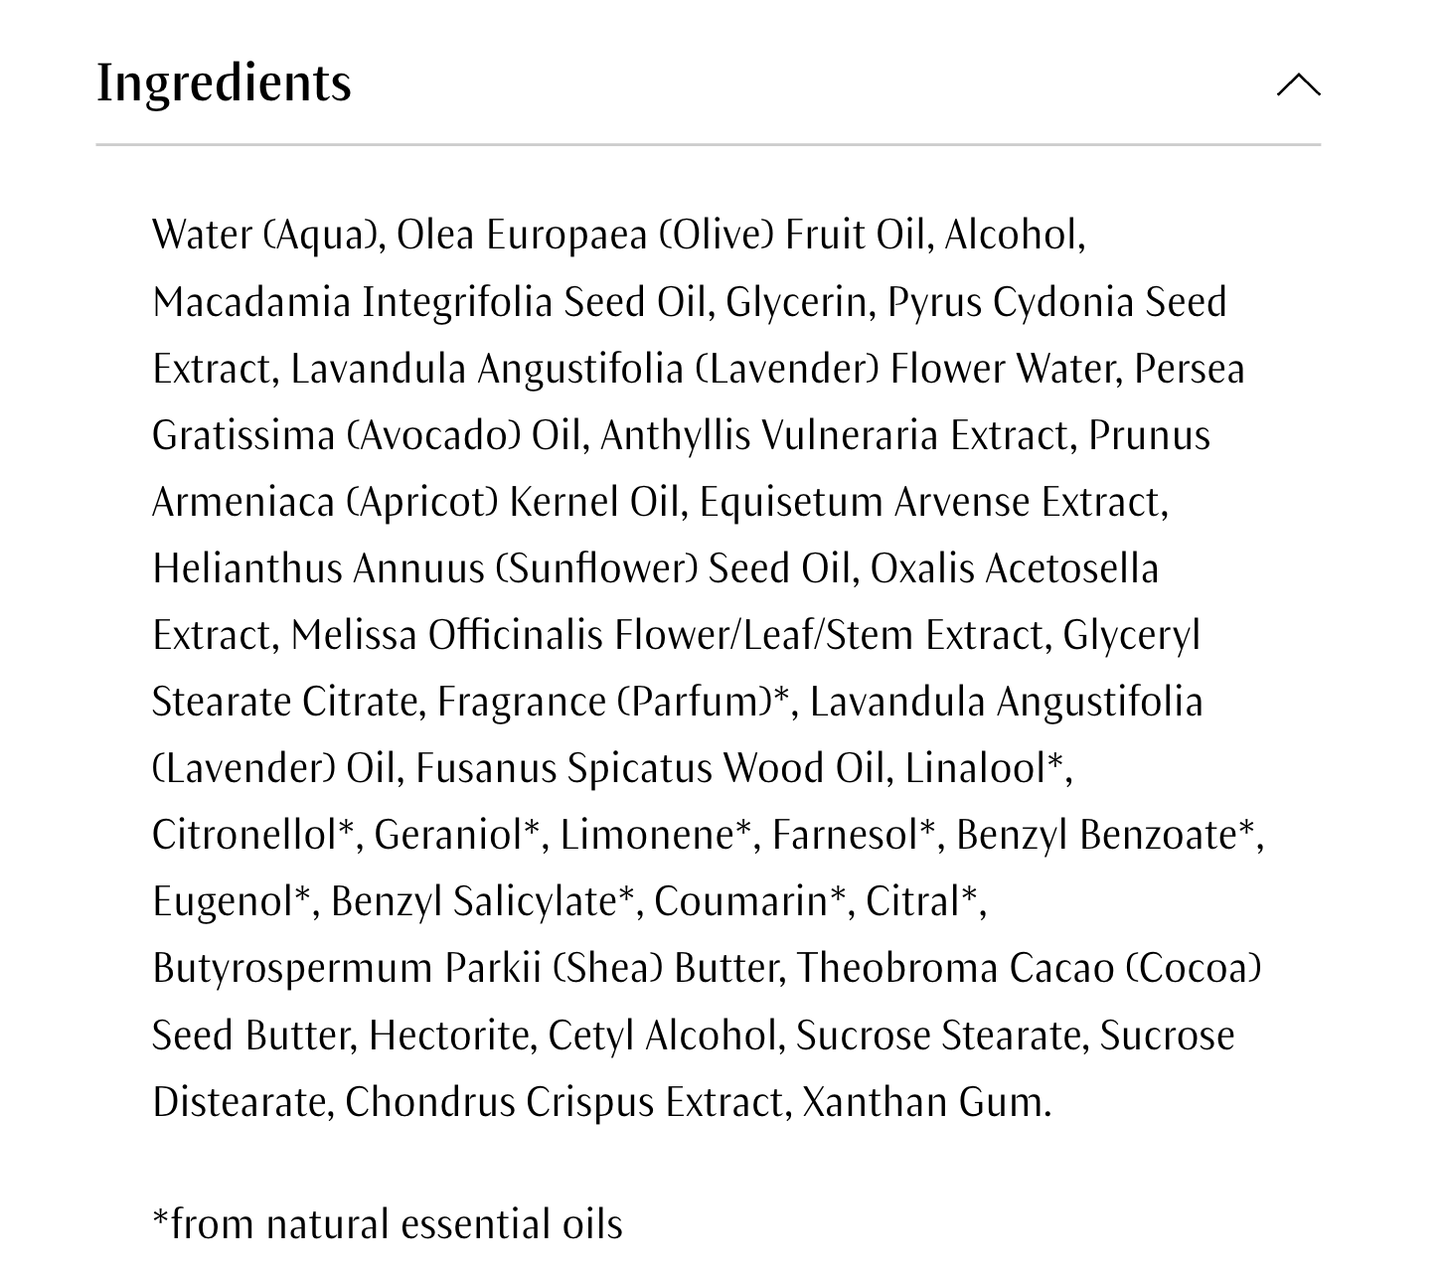Click the "Linalool*" ingredient
This screenshot has width=1445, height=1274.
tap(985, 769)
